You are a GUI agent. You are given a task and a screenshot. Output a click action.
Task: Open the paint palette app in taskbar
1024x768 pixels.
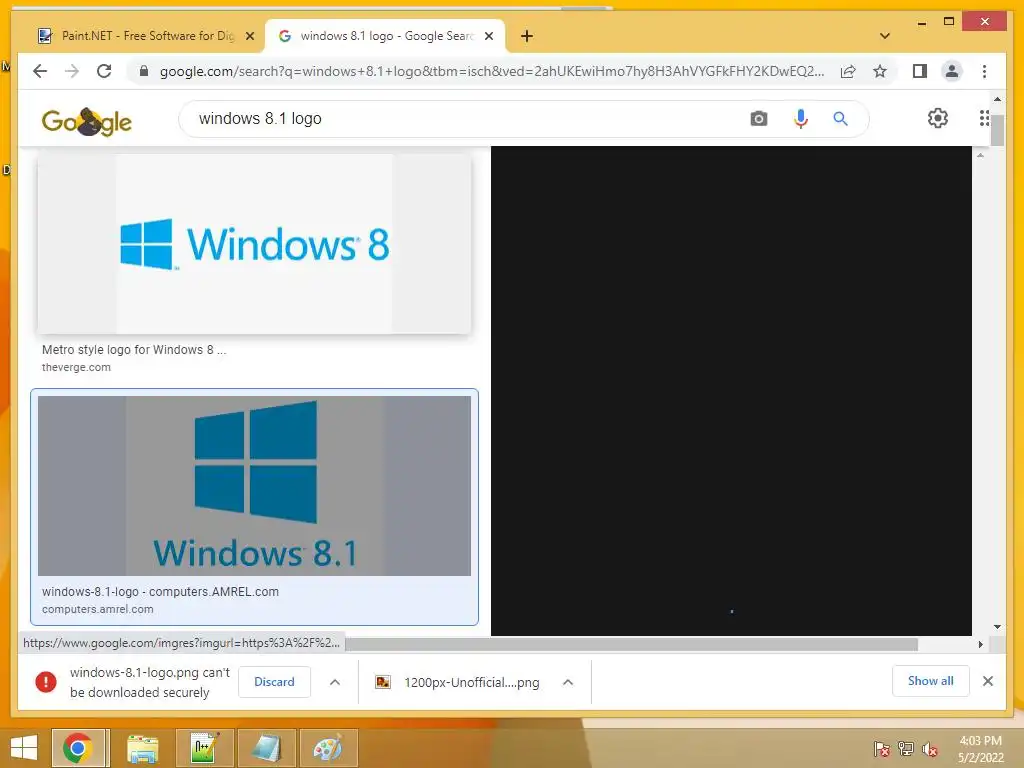point(327,748)
